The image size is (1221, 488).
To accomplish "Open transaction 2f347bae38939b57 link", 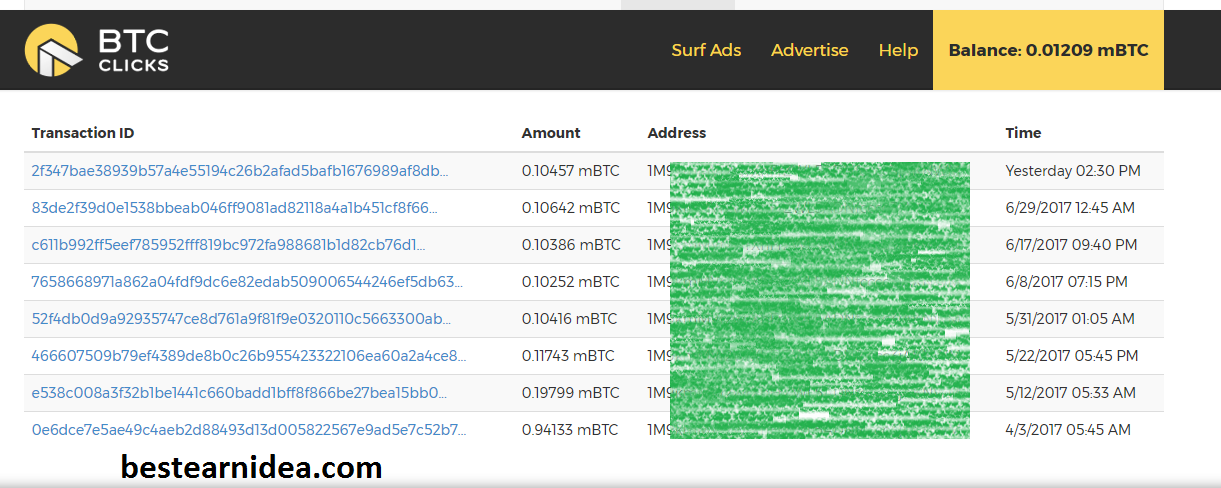I will (240, 171).
